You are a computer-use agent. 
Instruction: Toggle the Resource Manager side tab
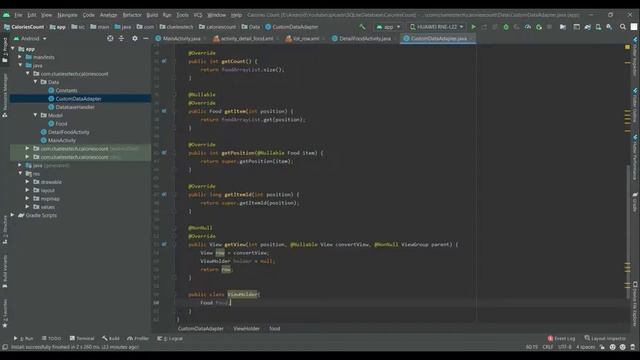pyautogui.click(x=5, y=96)
